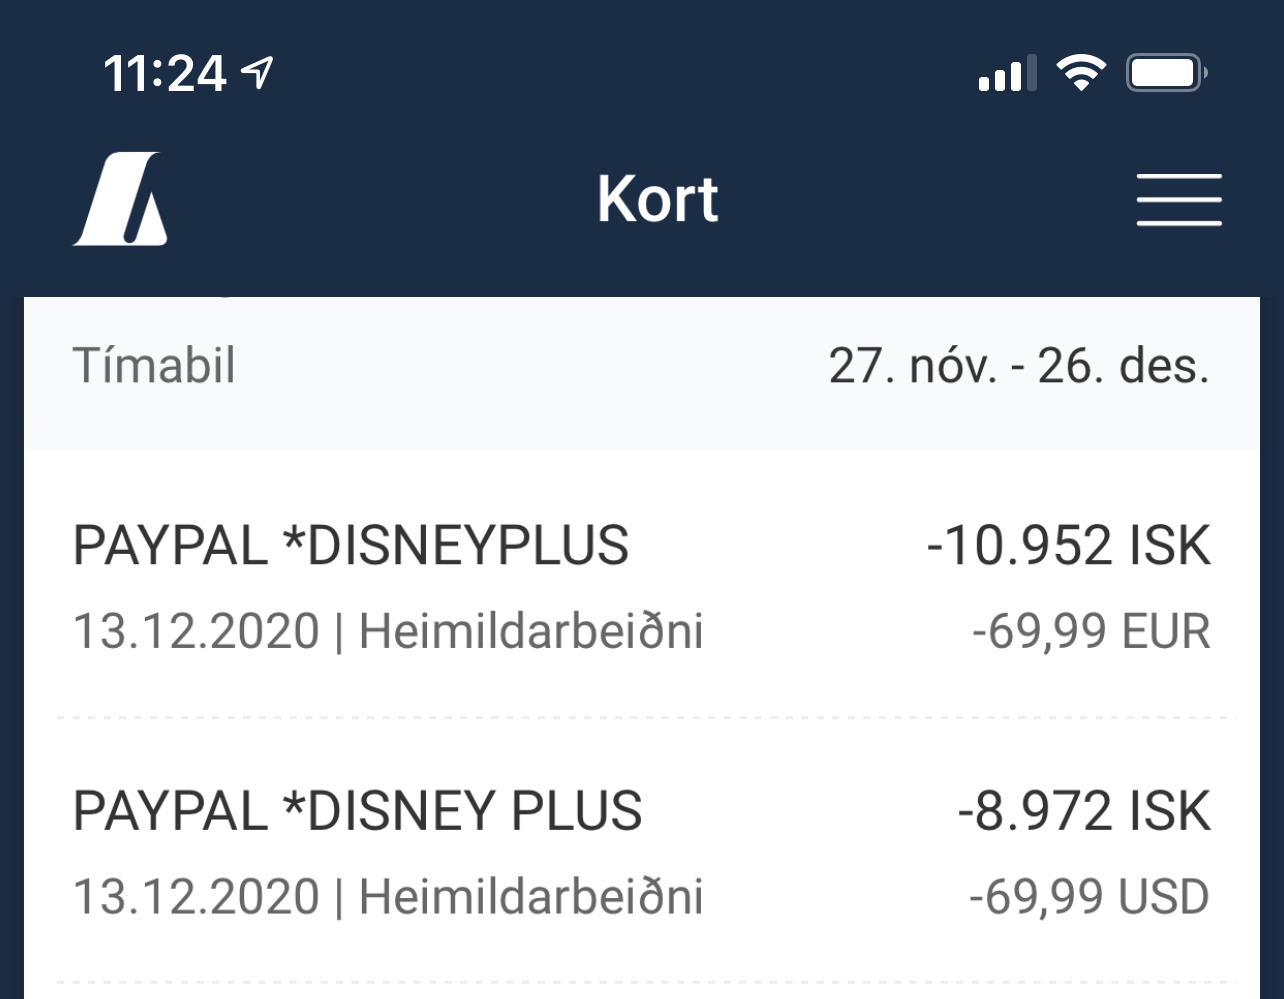The width and height of the screenshot is (1284, 999).
Task: Tap the Kort page title
Action: (x=657, y=199)
